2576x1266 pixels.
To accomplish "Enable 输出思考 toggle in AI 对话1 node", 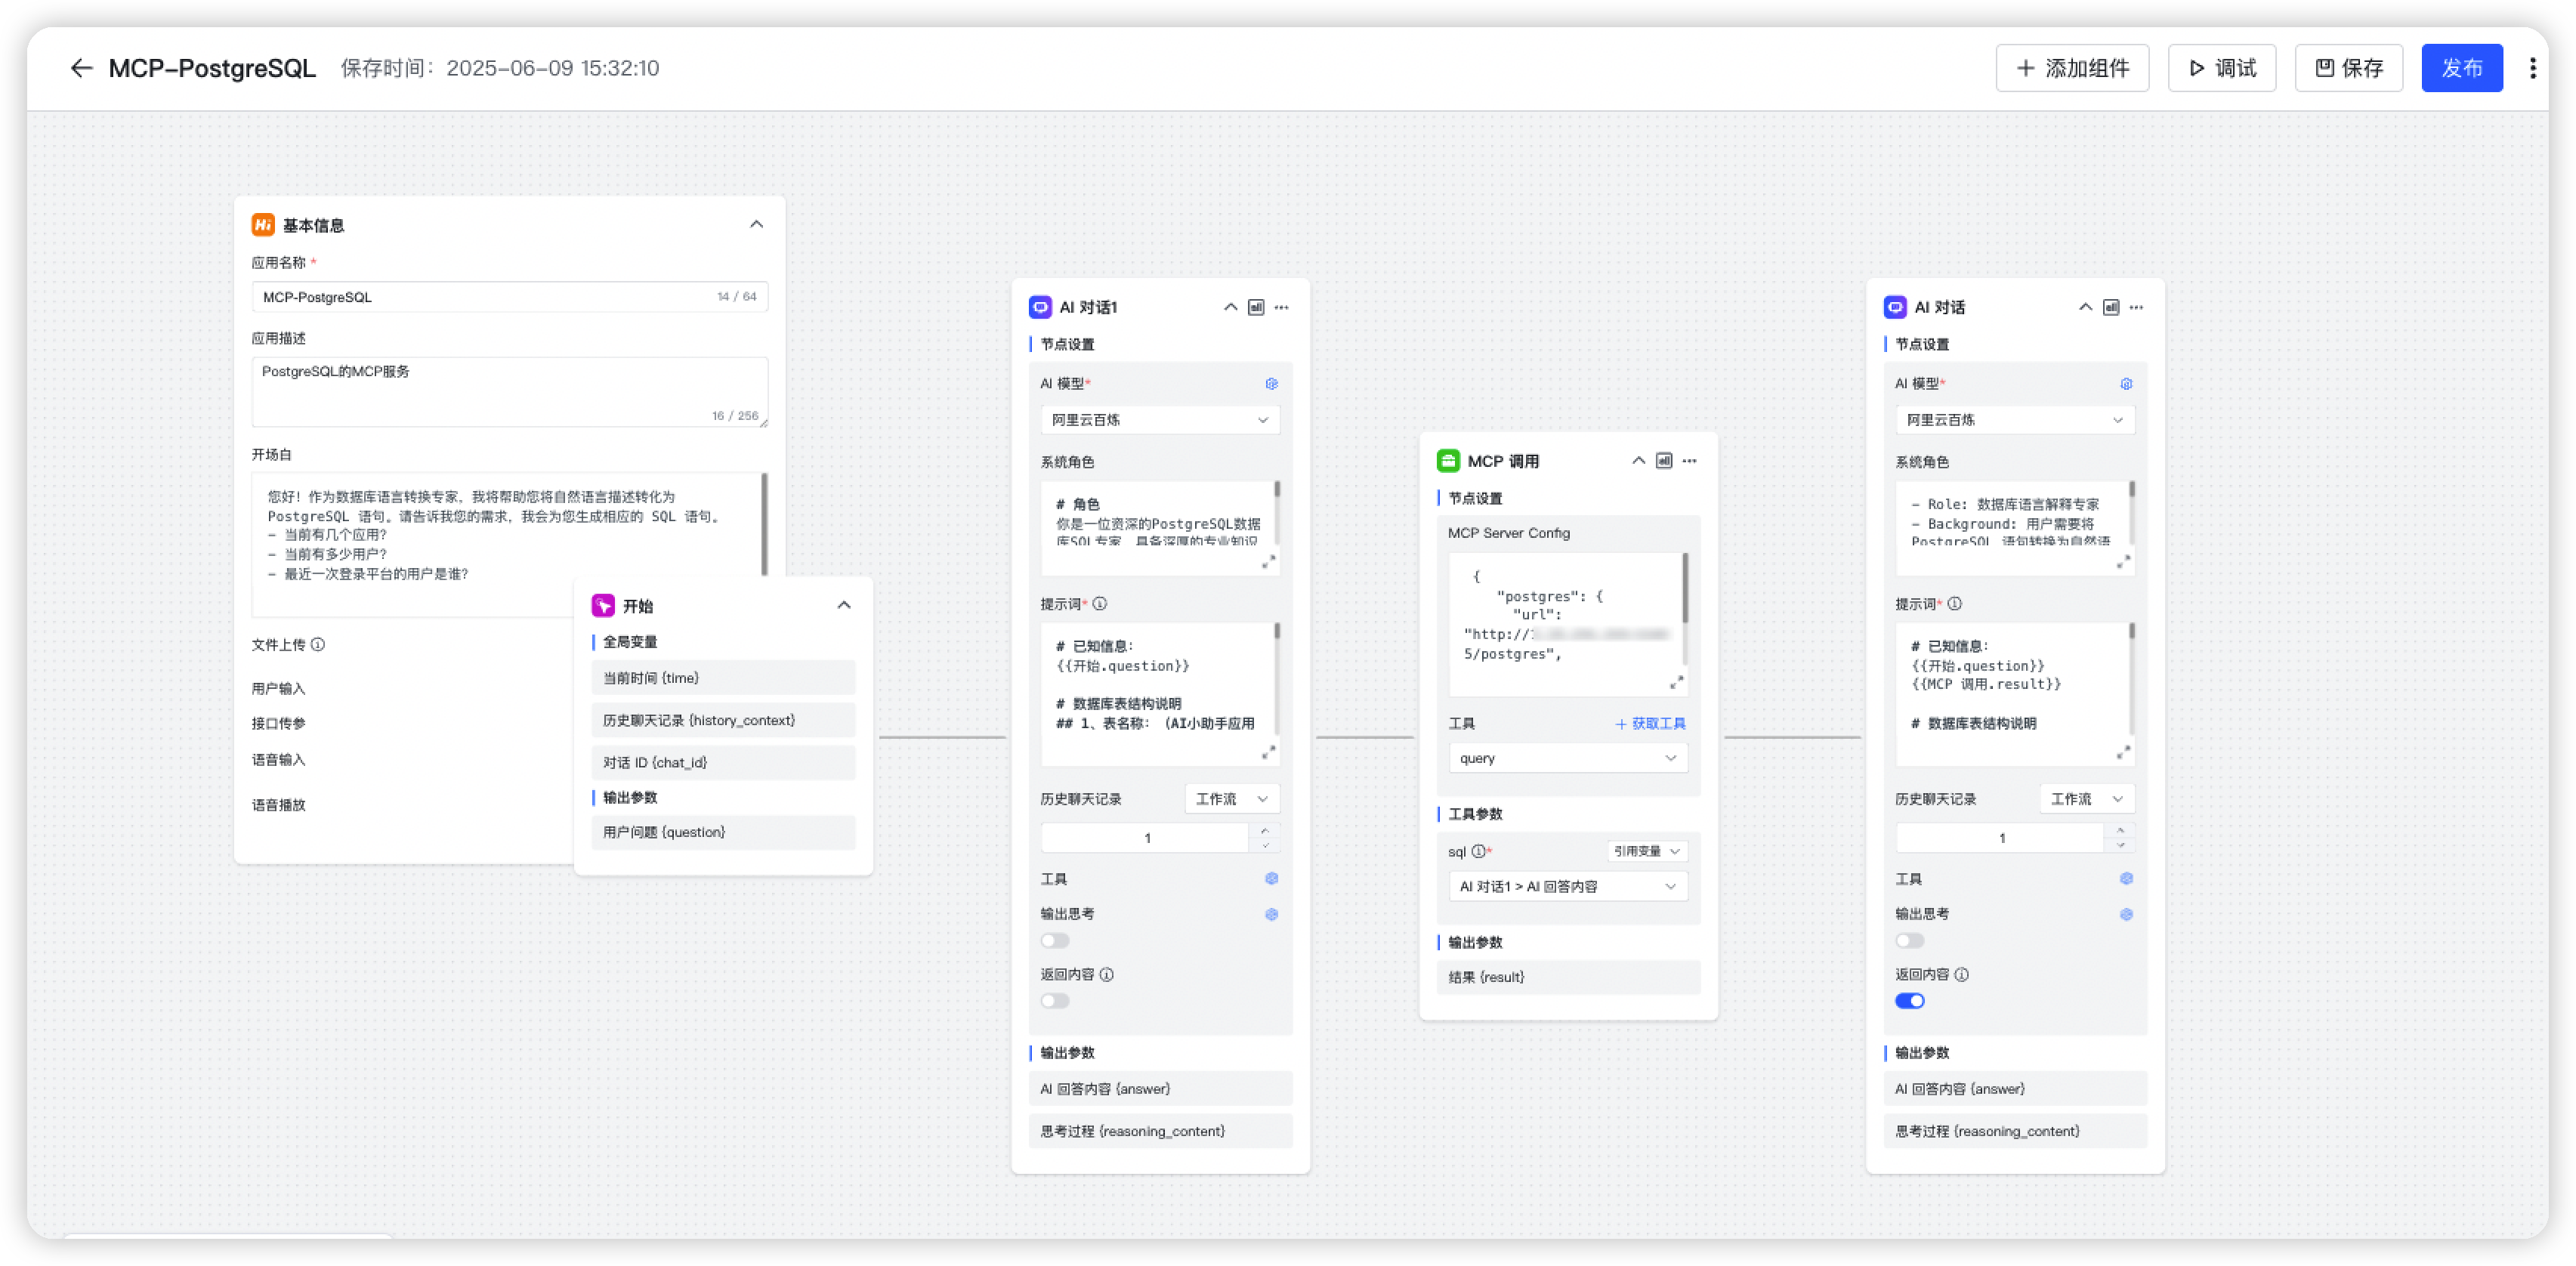I will [x=1054, y=941].
